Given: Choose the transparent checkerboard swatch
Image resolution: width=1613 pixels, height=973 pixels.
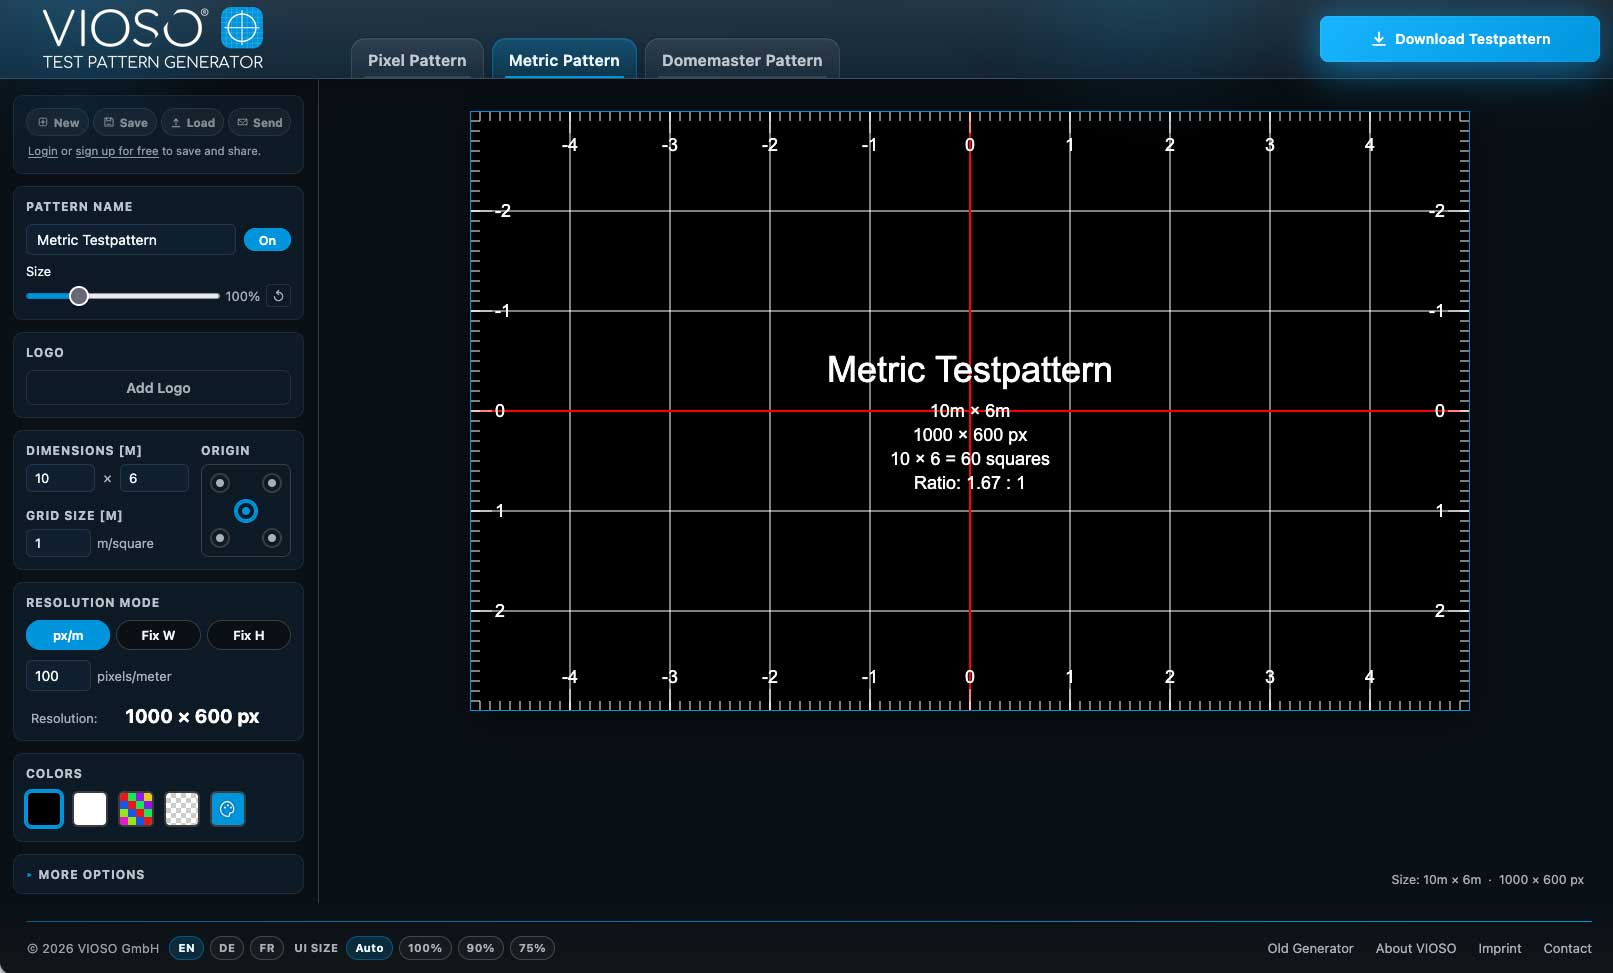Looking at the screenshot, I should [182, 809].
